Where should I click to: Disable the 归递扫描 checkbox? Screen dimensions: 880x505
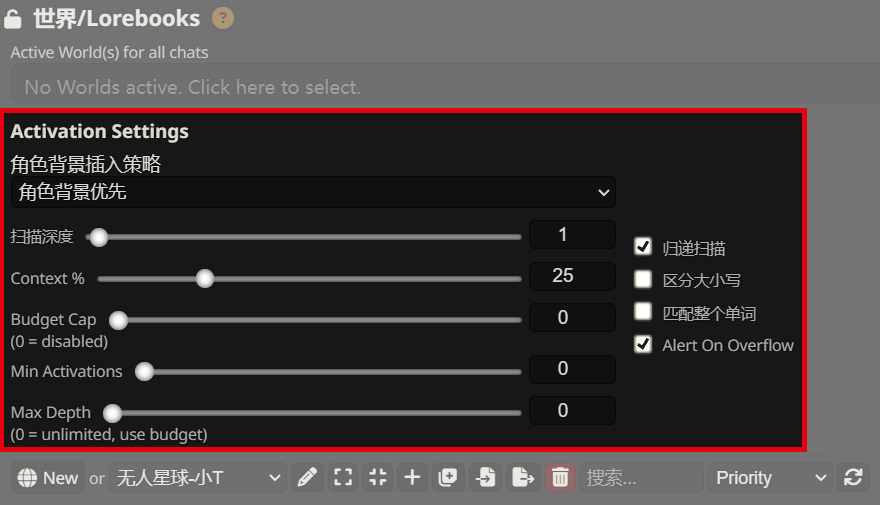click(x=643, y=247)
